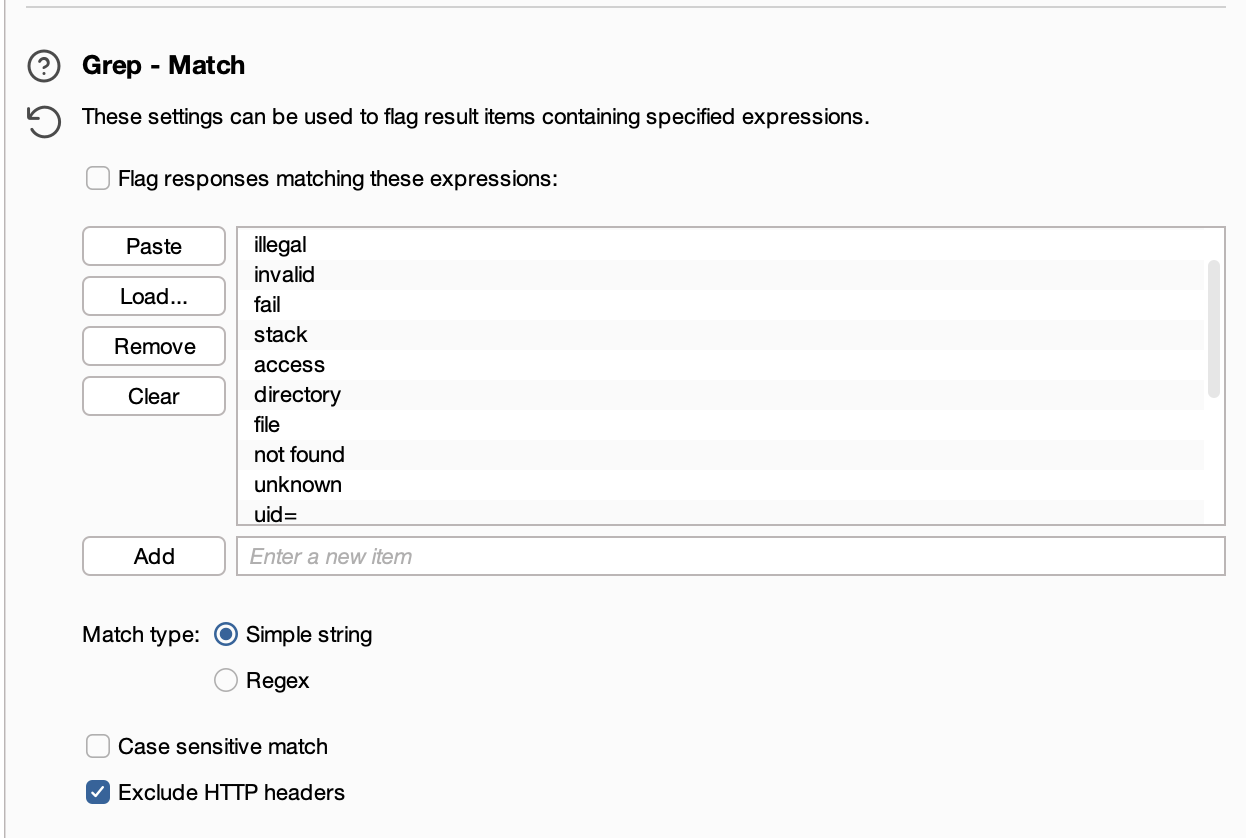Select the 'illegal' list entry
The image size is (1246, 838).
(x=281, y=245)
